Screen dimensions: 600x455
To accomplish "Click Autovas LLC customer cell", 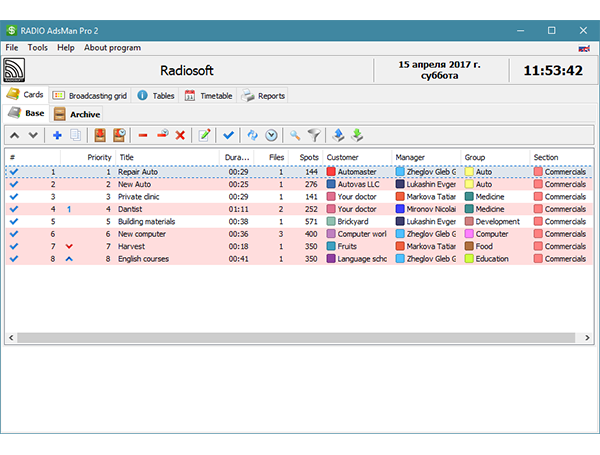I will (357, 184).
